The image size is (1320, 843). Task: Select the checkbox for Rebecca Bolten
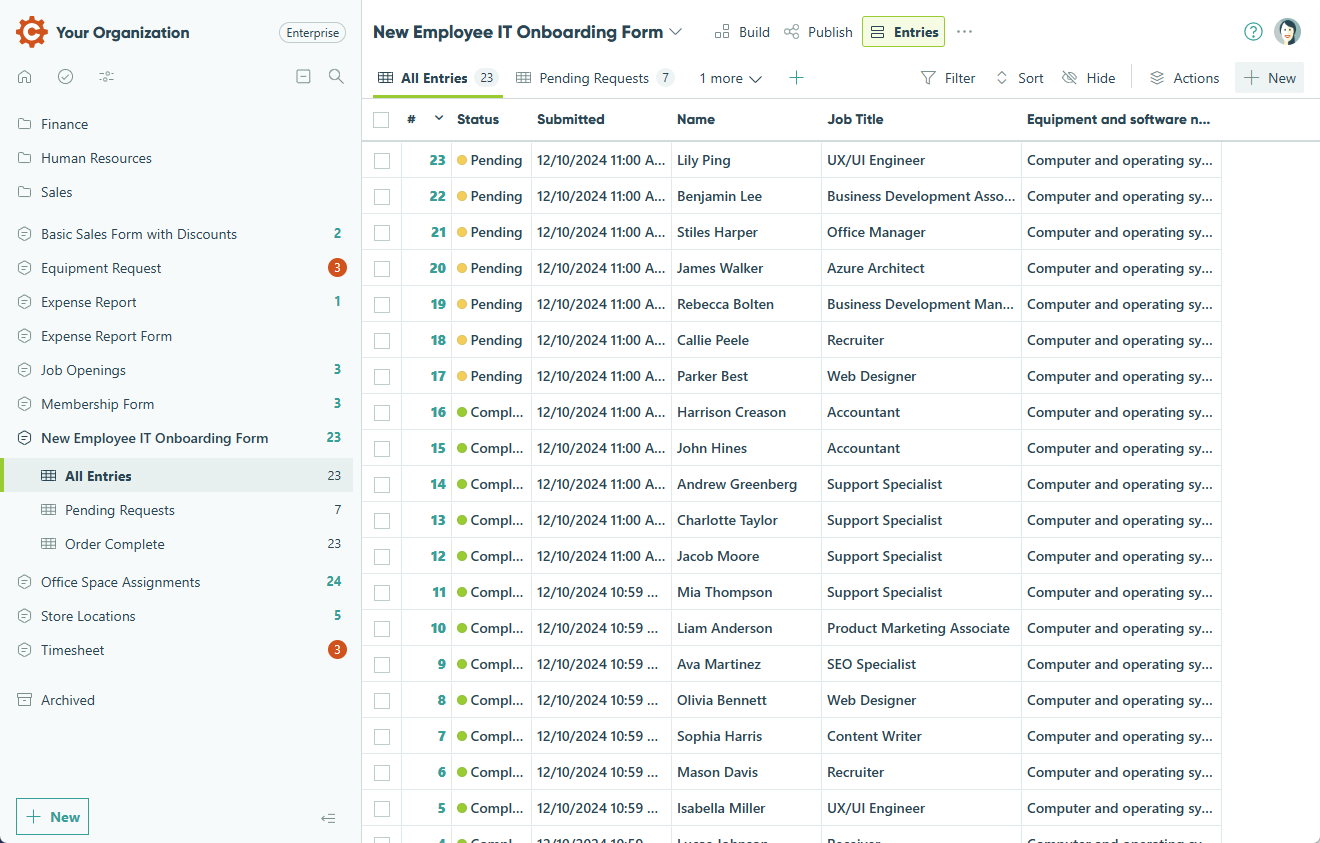(x=382, y=305)
